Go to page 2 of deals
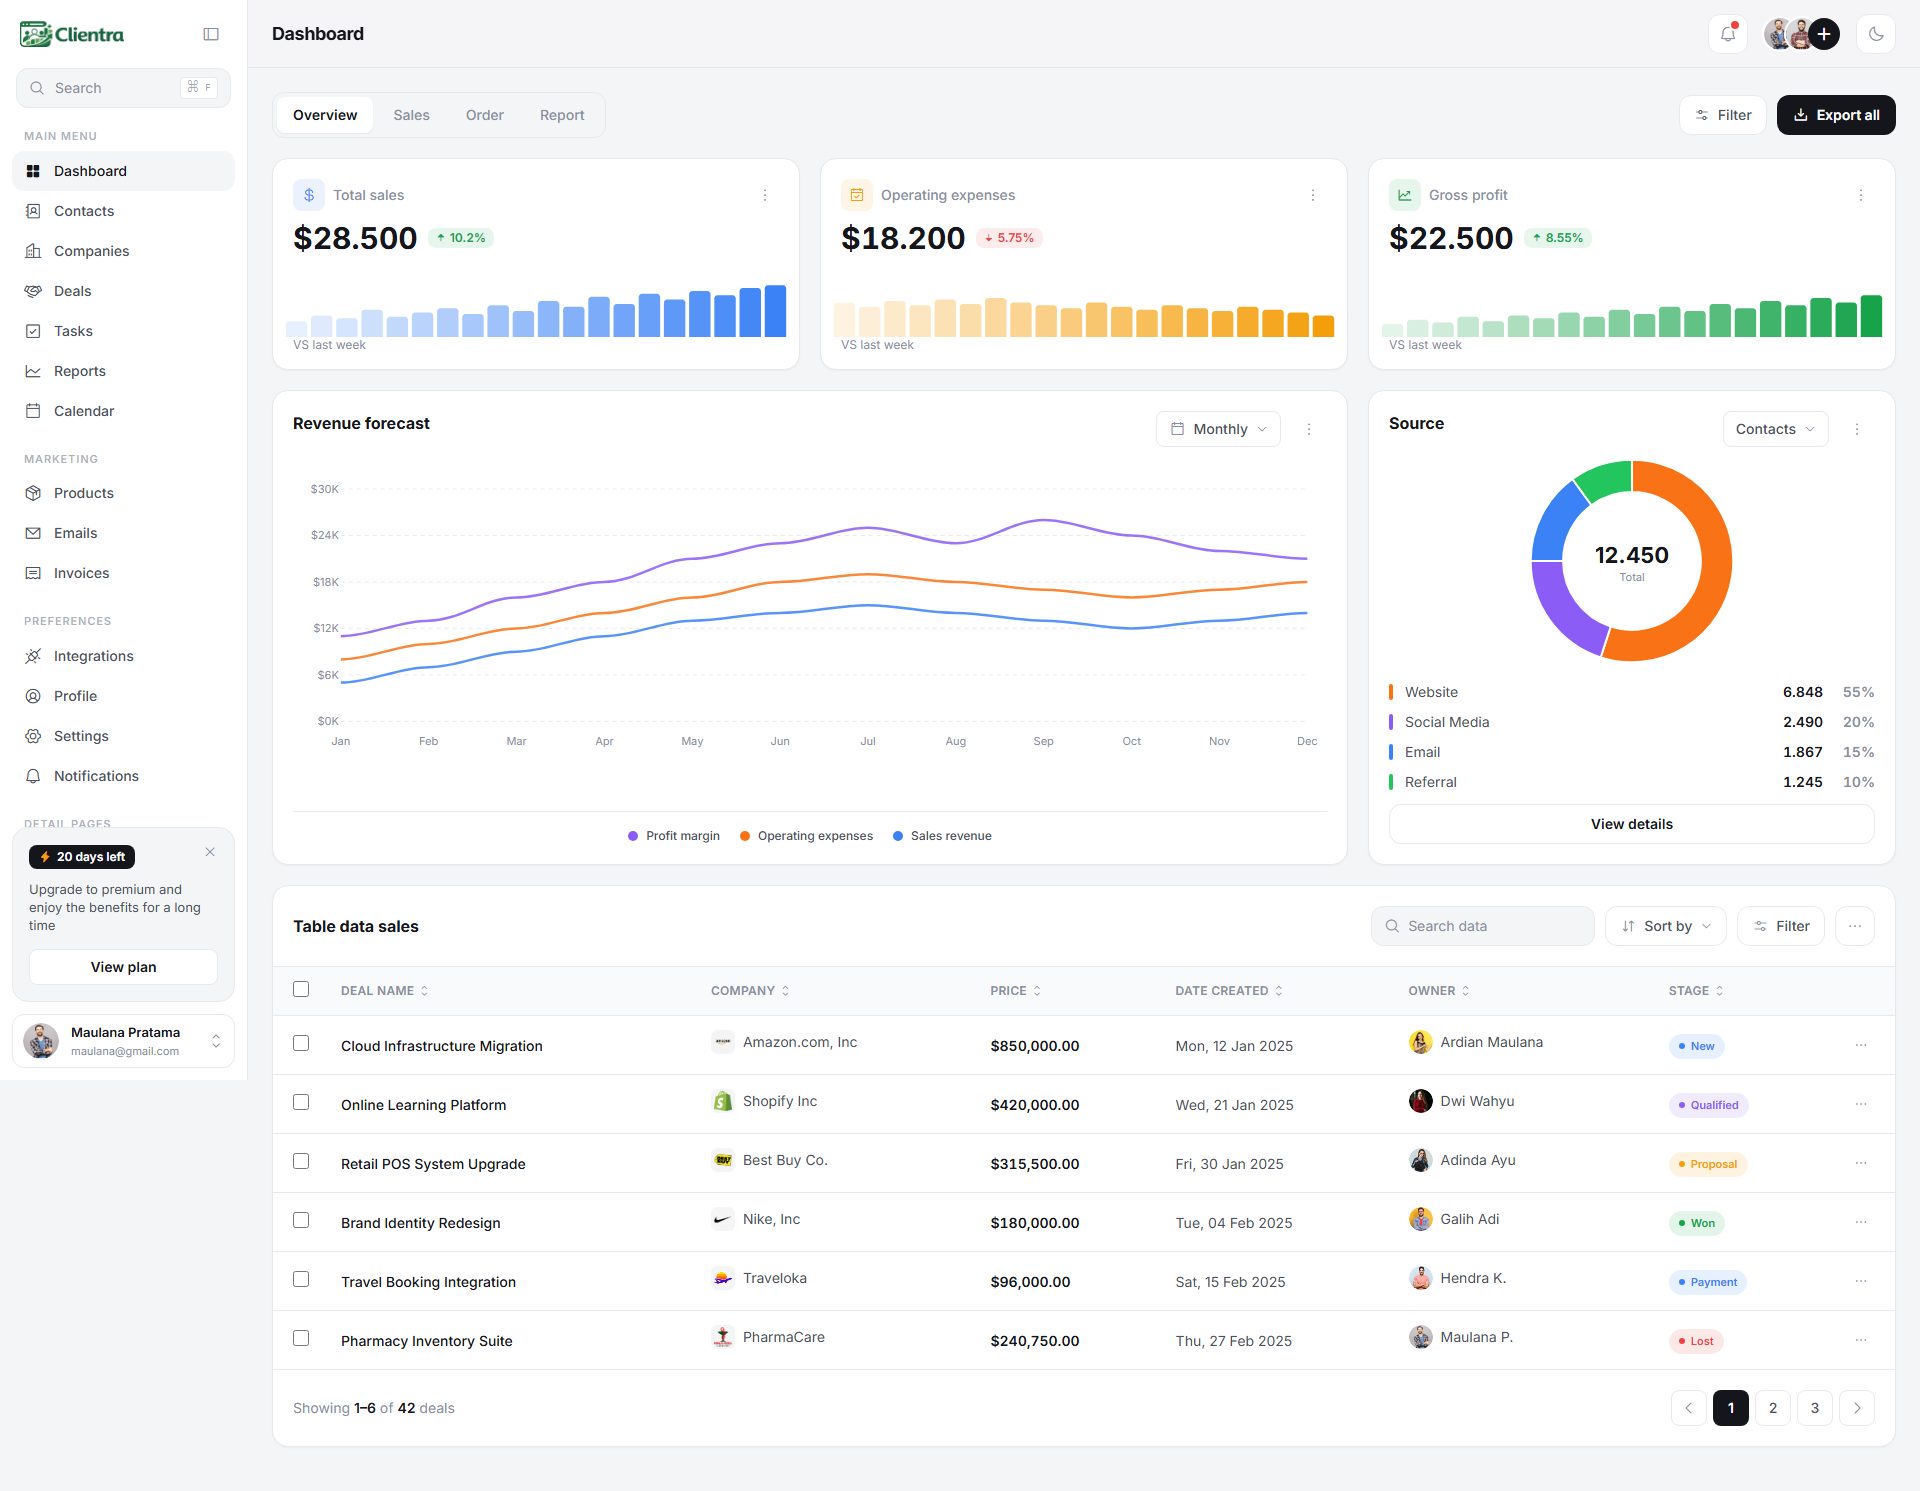This screenshot has width=1920, height=1491. [x=1773, y=1408]
